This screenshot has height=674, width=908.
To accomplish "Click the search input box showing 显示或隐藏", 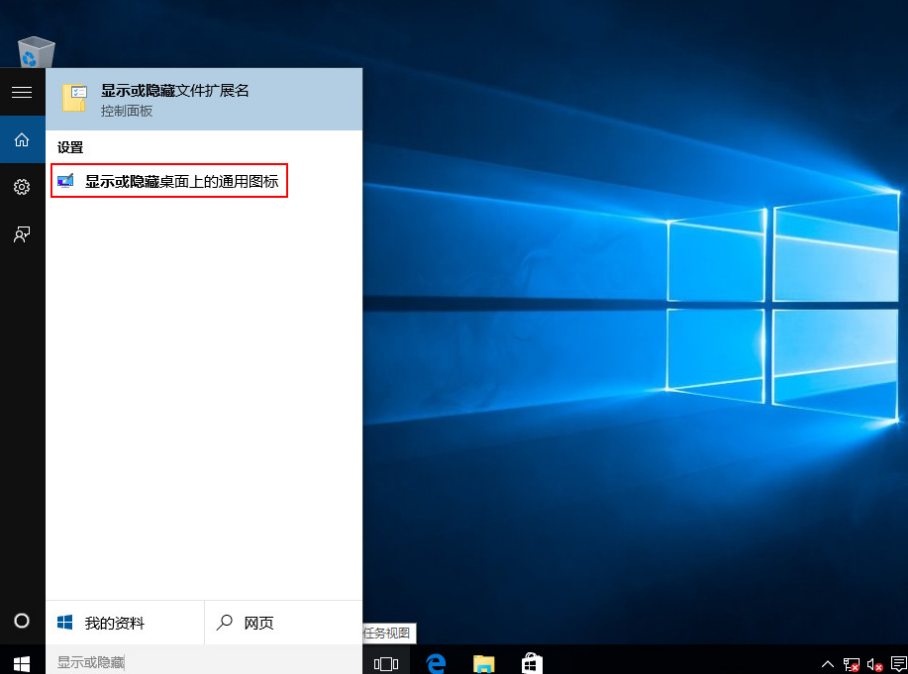I will click(x=150, y=661).
